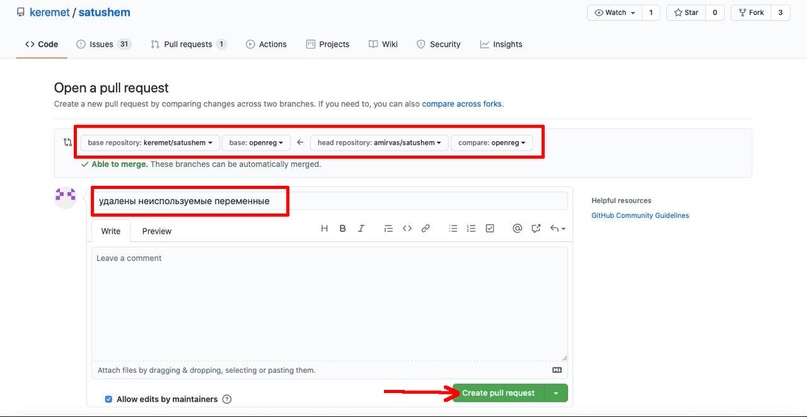Toggle bold text formatting

[x=342, y=229]
